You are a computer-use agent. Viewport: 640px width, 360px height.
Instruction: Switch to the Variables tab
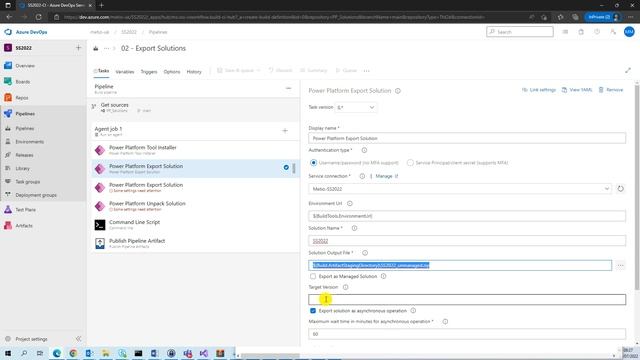125,71
